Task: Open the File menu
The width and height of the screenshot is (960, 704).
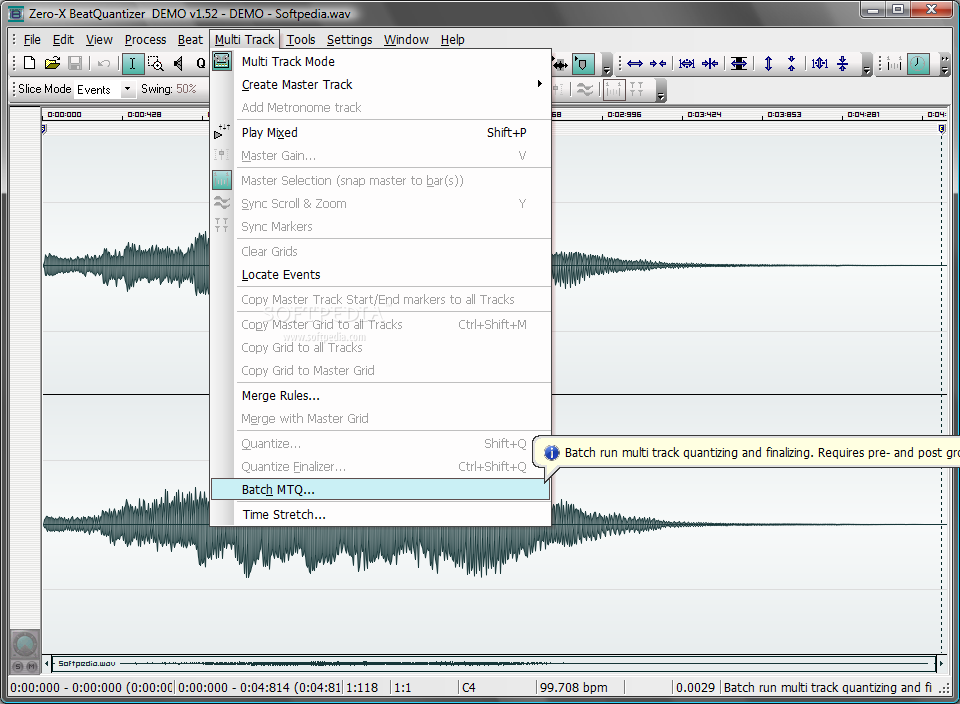Action: coord(32,40)
